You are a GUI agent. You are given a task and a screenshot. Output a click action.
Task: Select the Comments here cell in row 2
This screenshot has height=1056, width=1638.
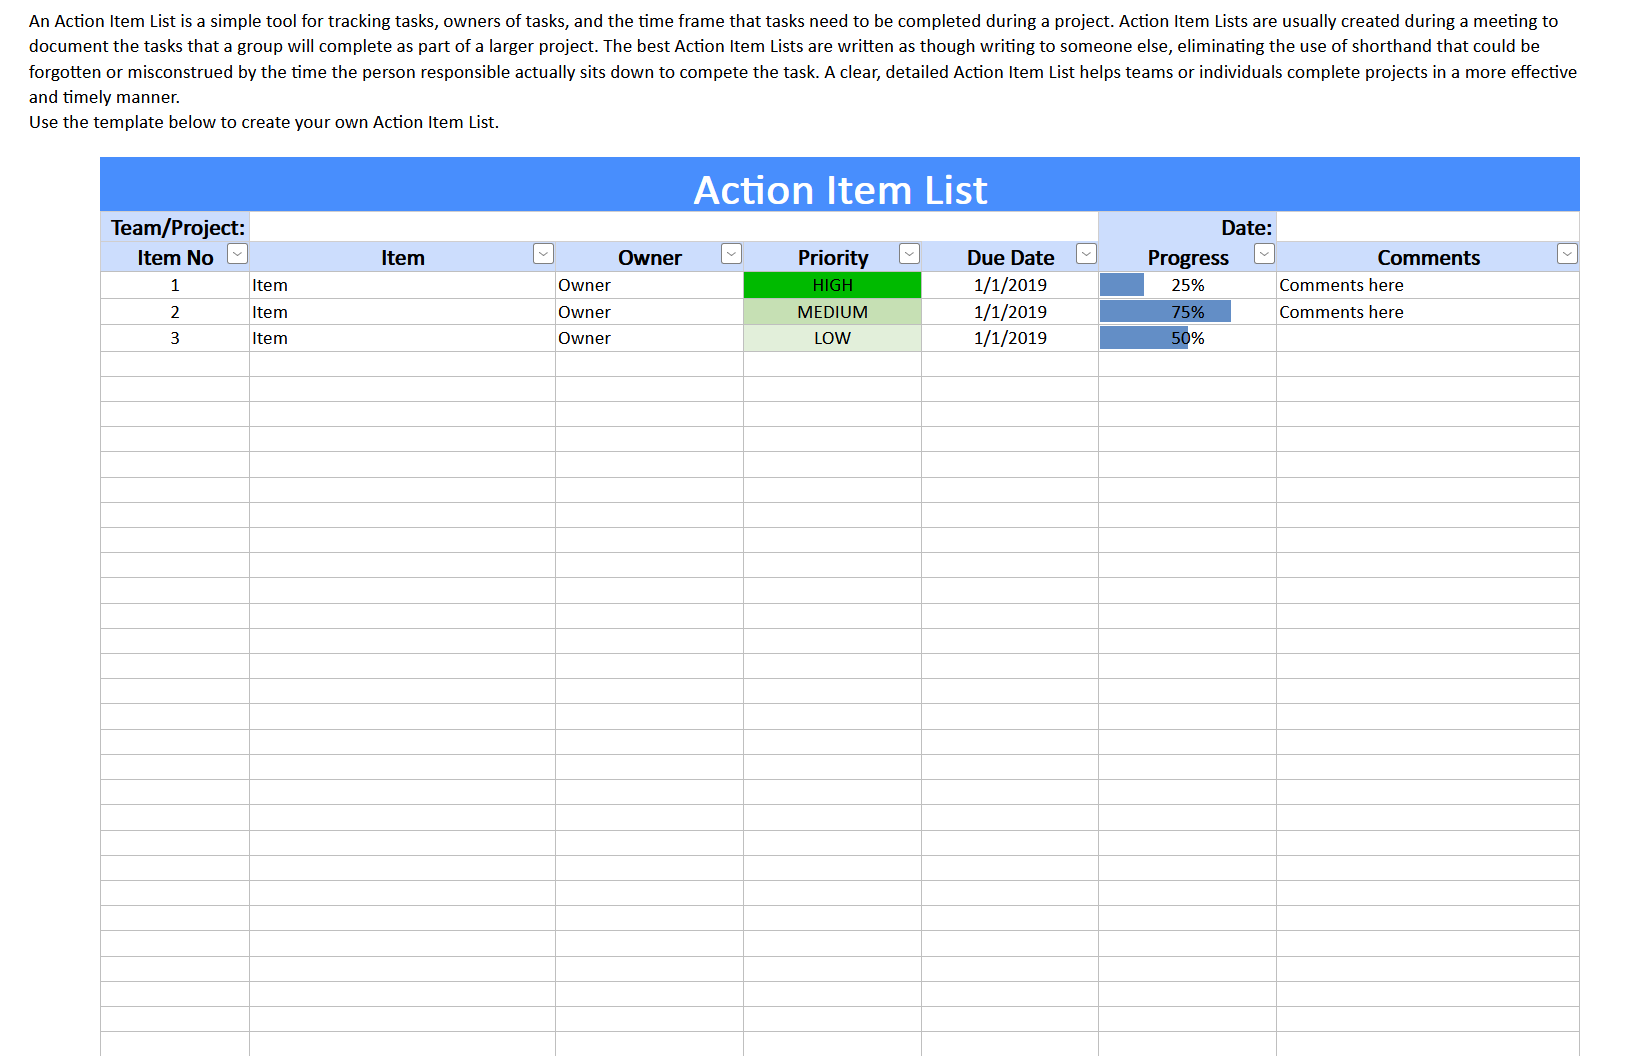point(1341,311)
